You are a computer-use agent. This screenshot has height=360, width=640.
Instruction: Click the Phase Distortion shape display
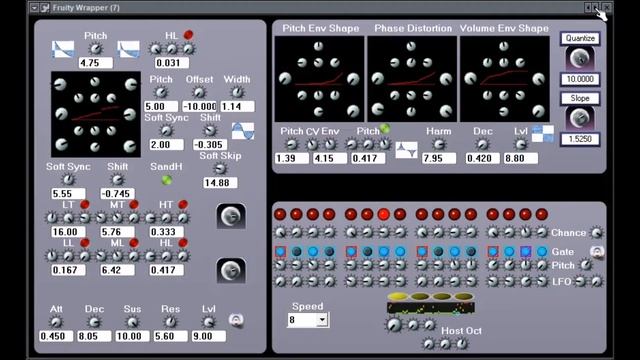tap(412, 79)
